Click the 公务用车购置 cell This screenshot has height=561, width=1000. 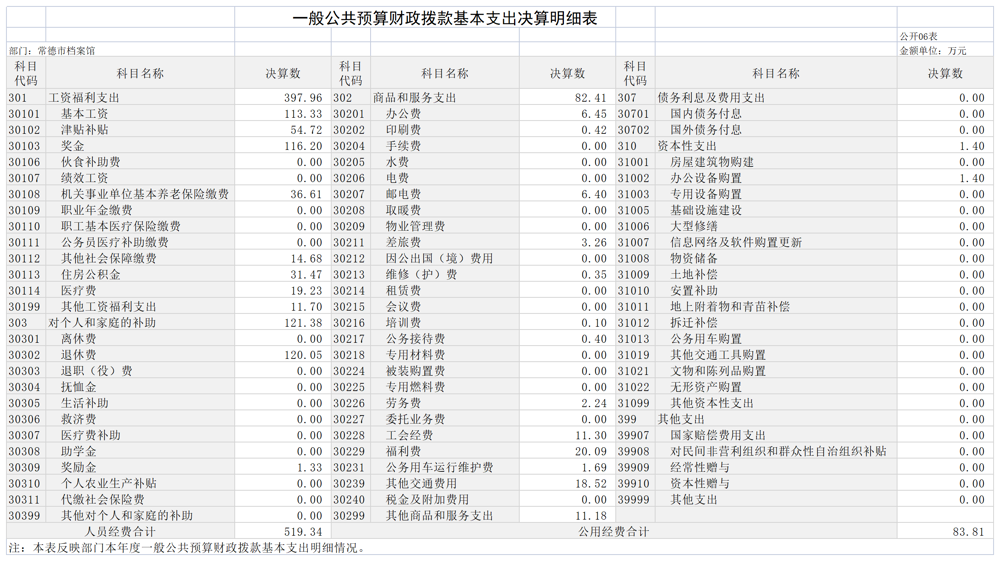point(706,339)
